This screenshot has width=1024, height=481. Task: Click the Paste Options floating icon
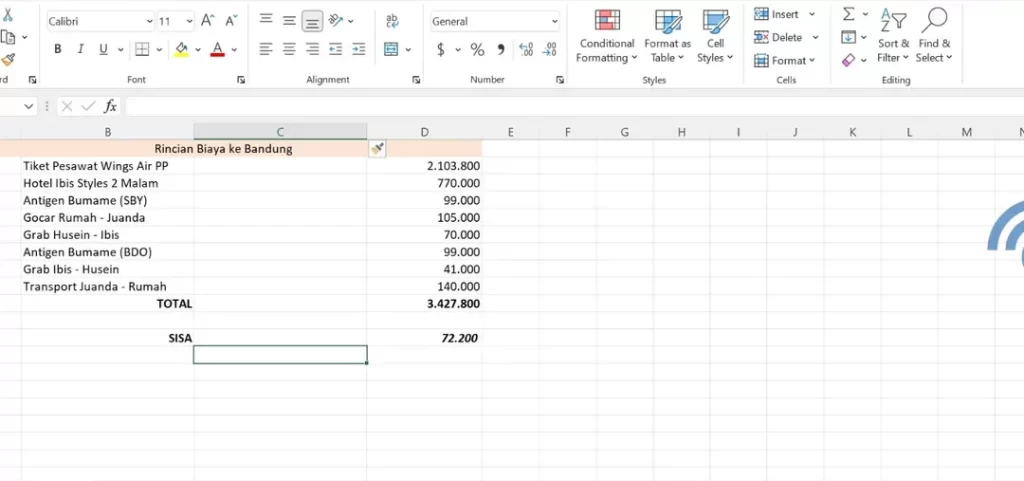tap(377, 149)
